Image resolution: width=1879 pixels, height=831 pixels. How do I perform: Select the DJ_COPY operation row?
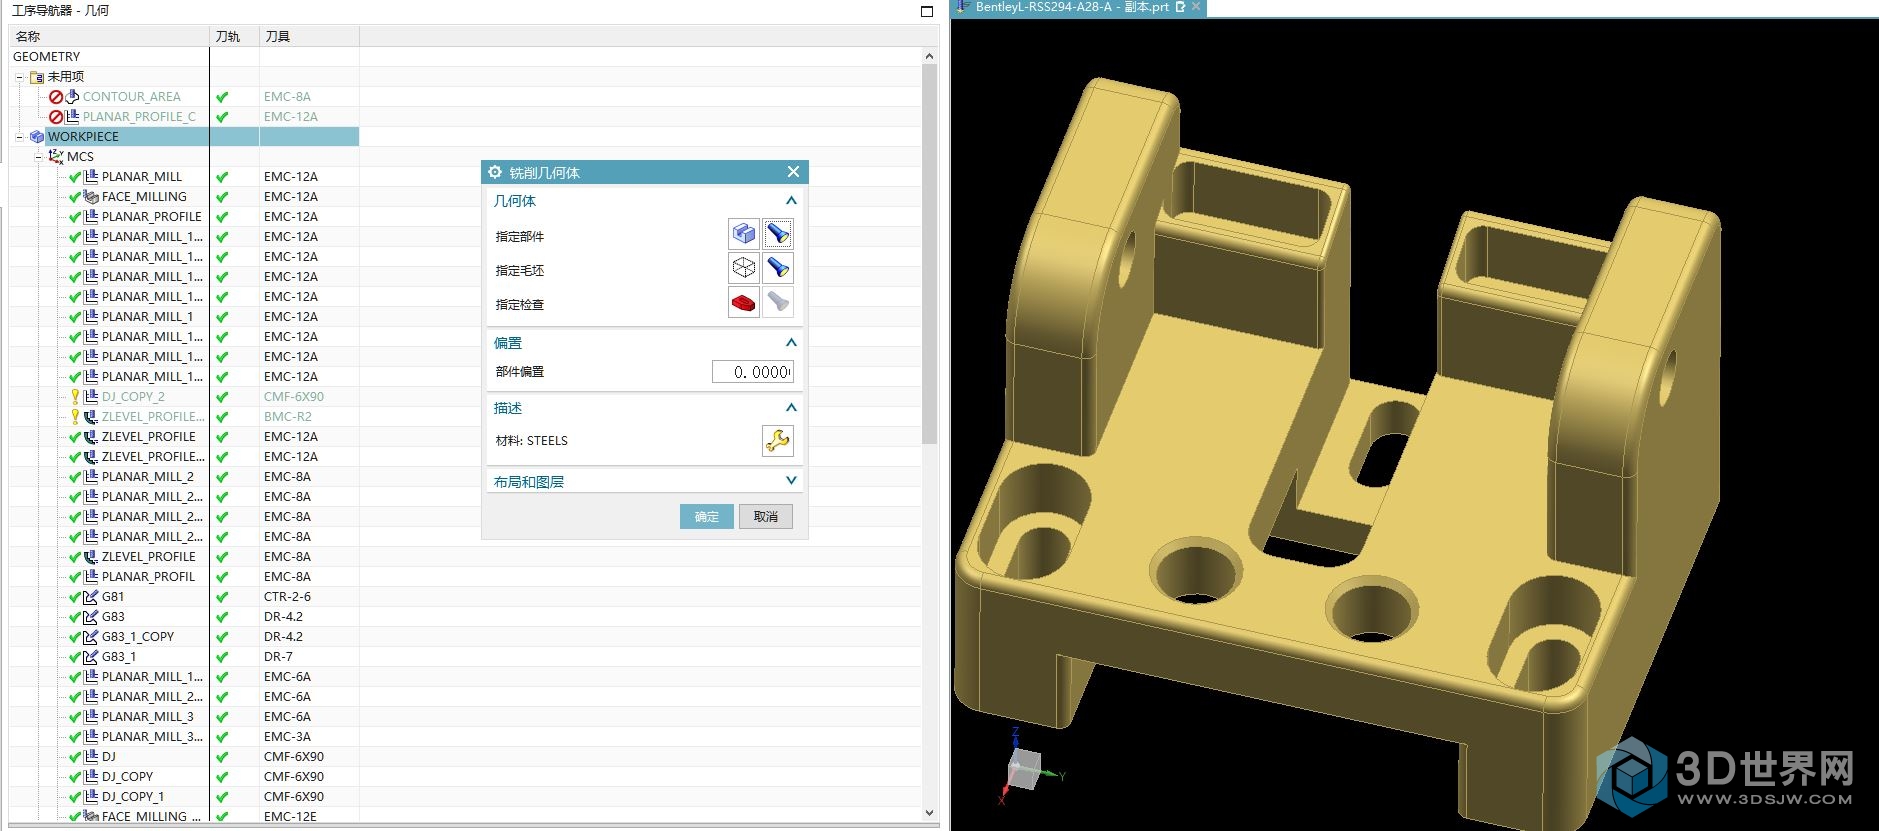coord(465,777)
